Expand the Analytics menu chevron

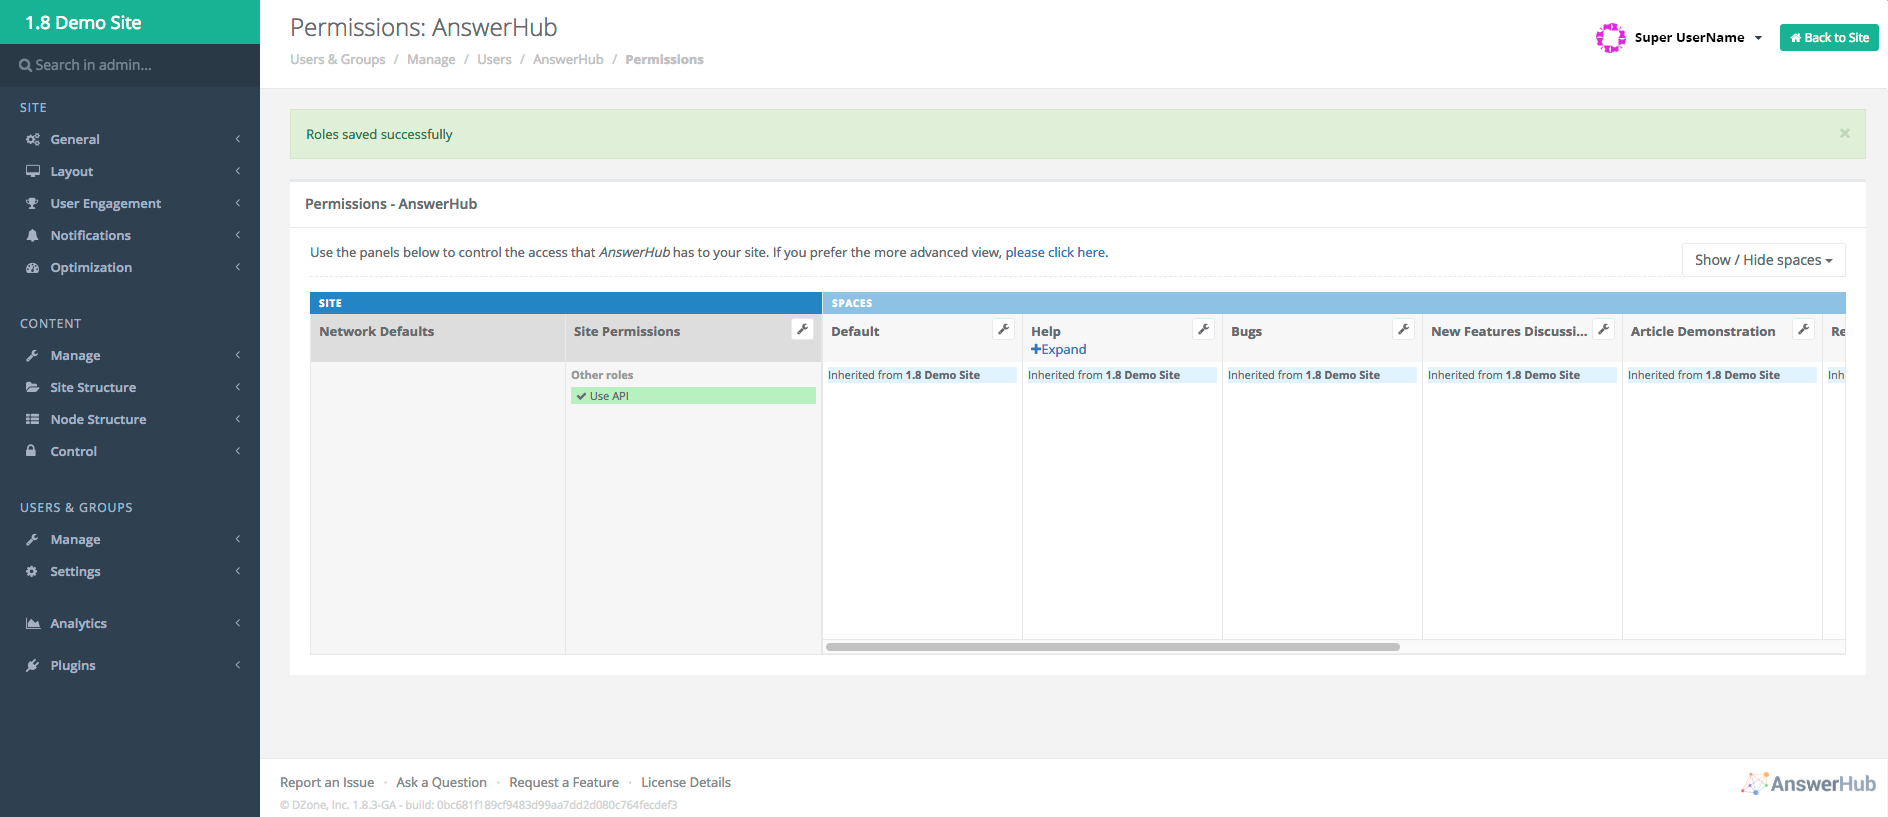[x=238, y=624]
